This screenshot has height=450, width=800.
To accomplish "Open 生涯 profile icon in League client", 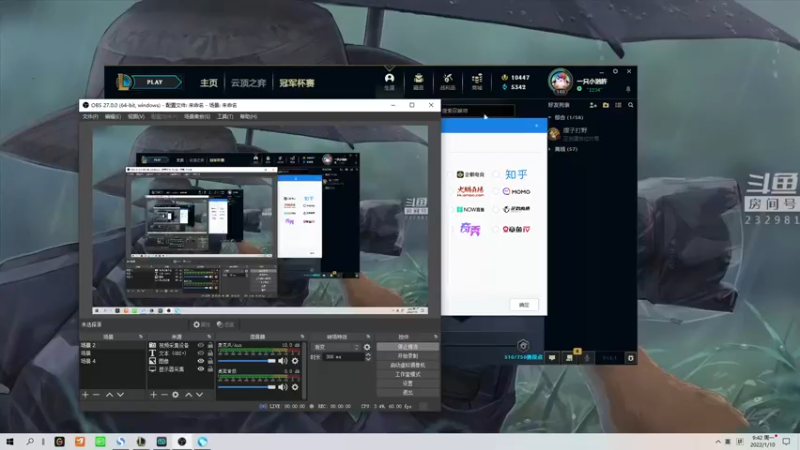I will click(389, 81).
